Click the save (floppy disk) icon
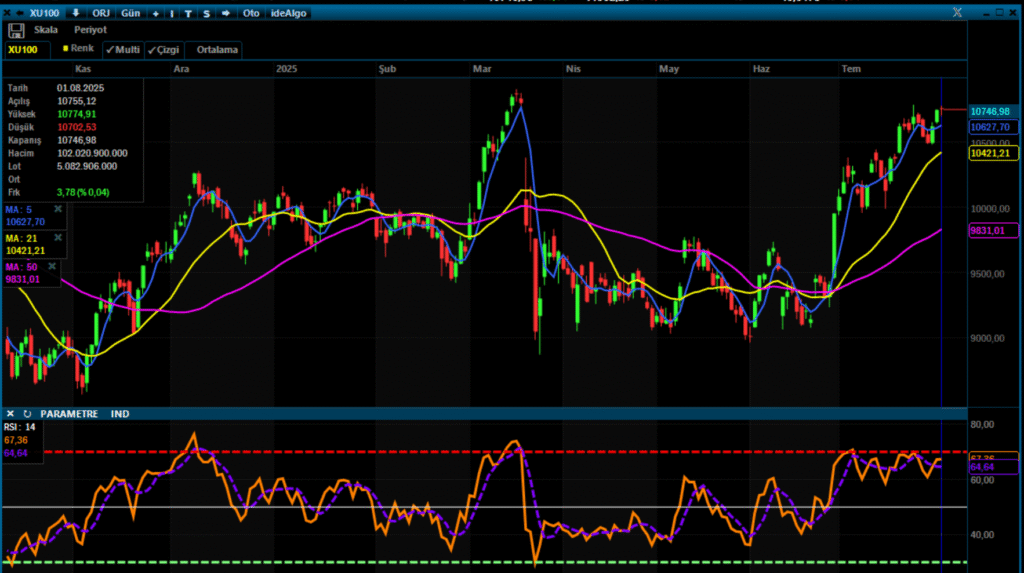The width and height of the screenshot is (1024, 573). [16, 30]
